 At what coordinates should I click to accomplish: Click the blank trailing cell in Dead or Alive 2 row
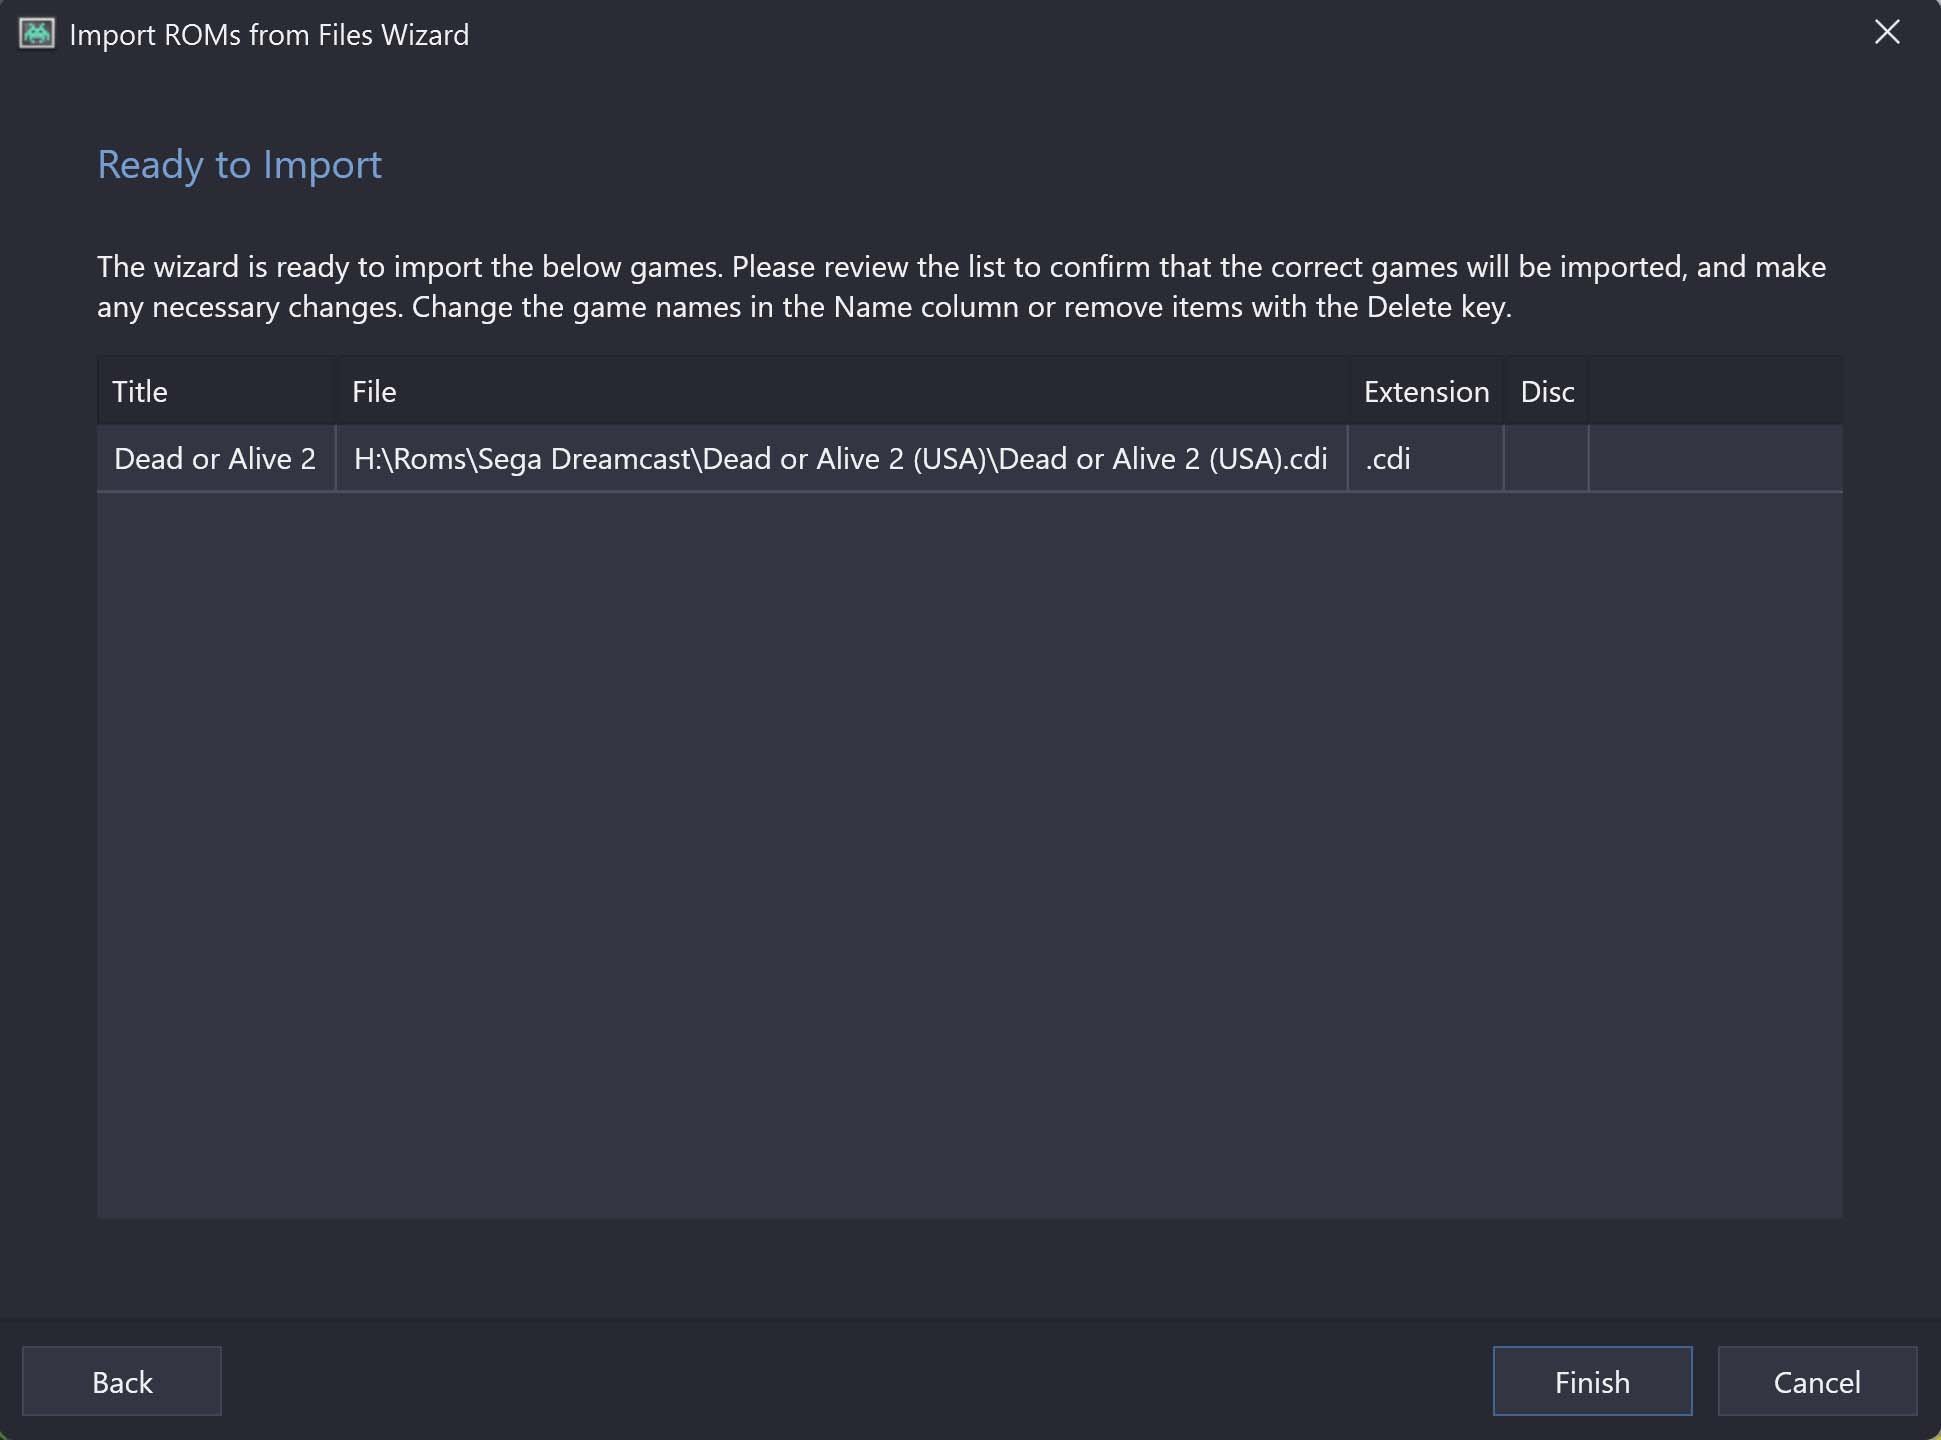pyautogui.click(x=1716, y=458)
